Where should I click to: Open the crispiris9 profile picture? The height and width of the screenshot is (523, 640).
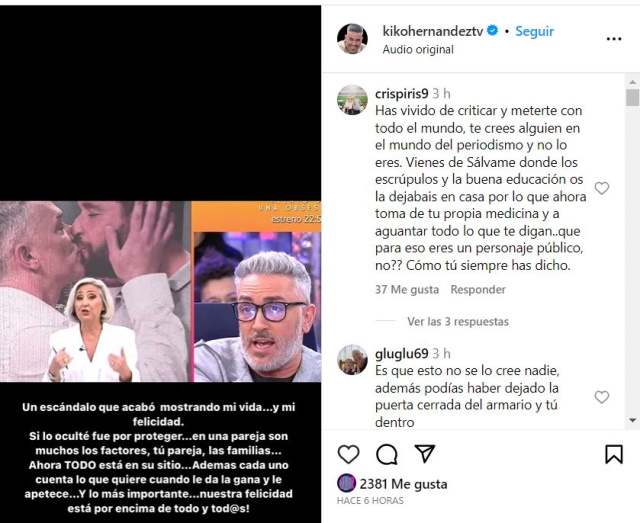[352, 100]
